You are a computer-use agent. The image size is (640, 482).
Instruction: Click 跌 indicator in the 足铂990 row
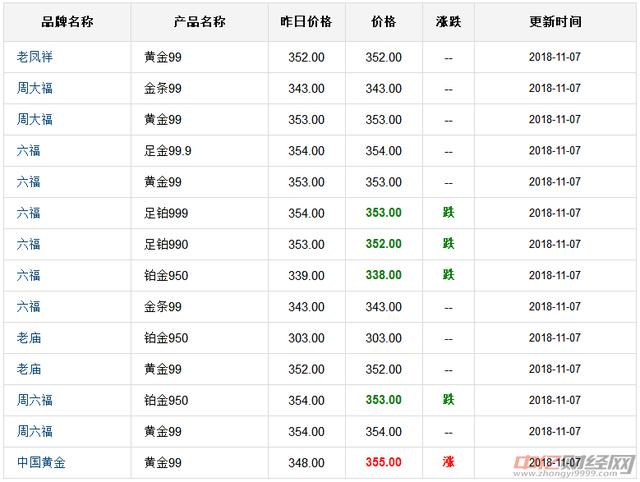pos(448,243)
